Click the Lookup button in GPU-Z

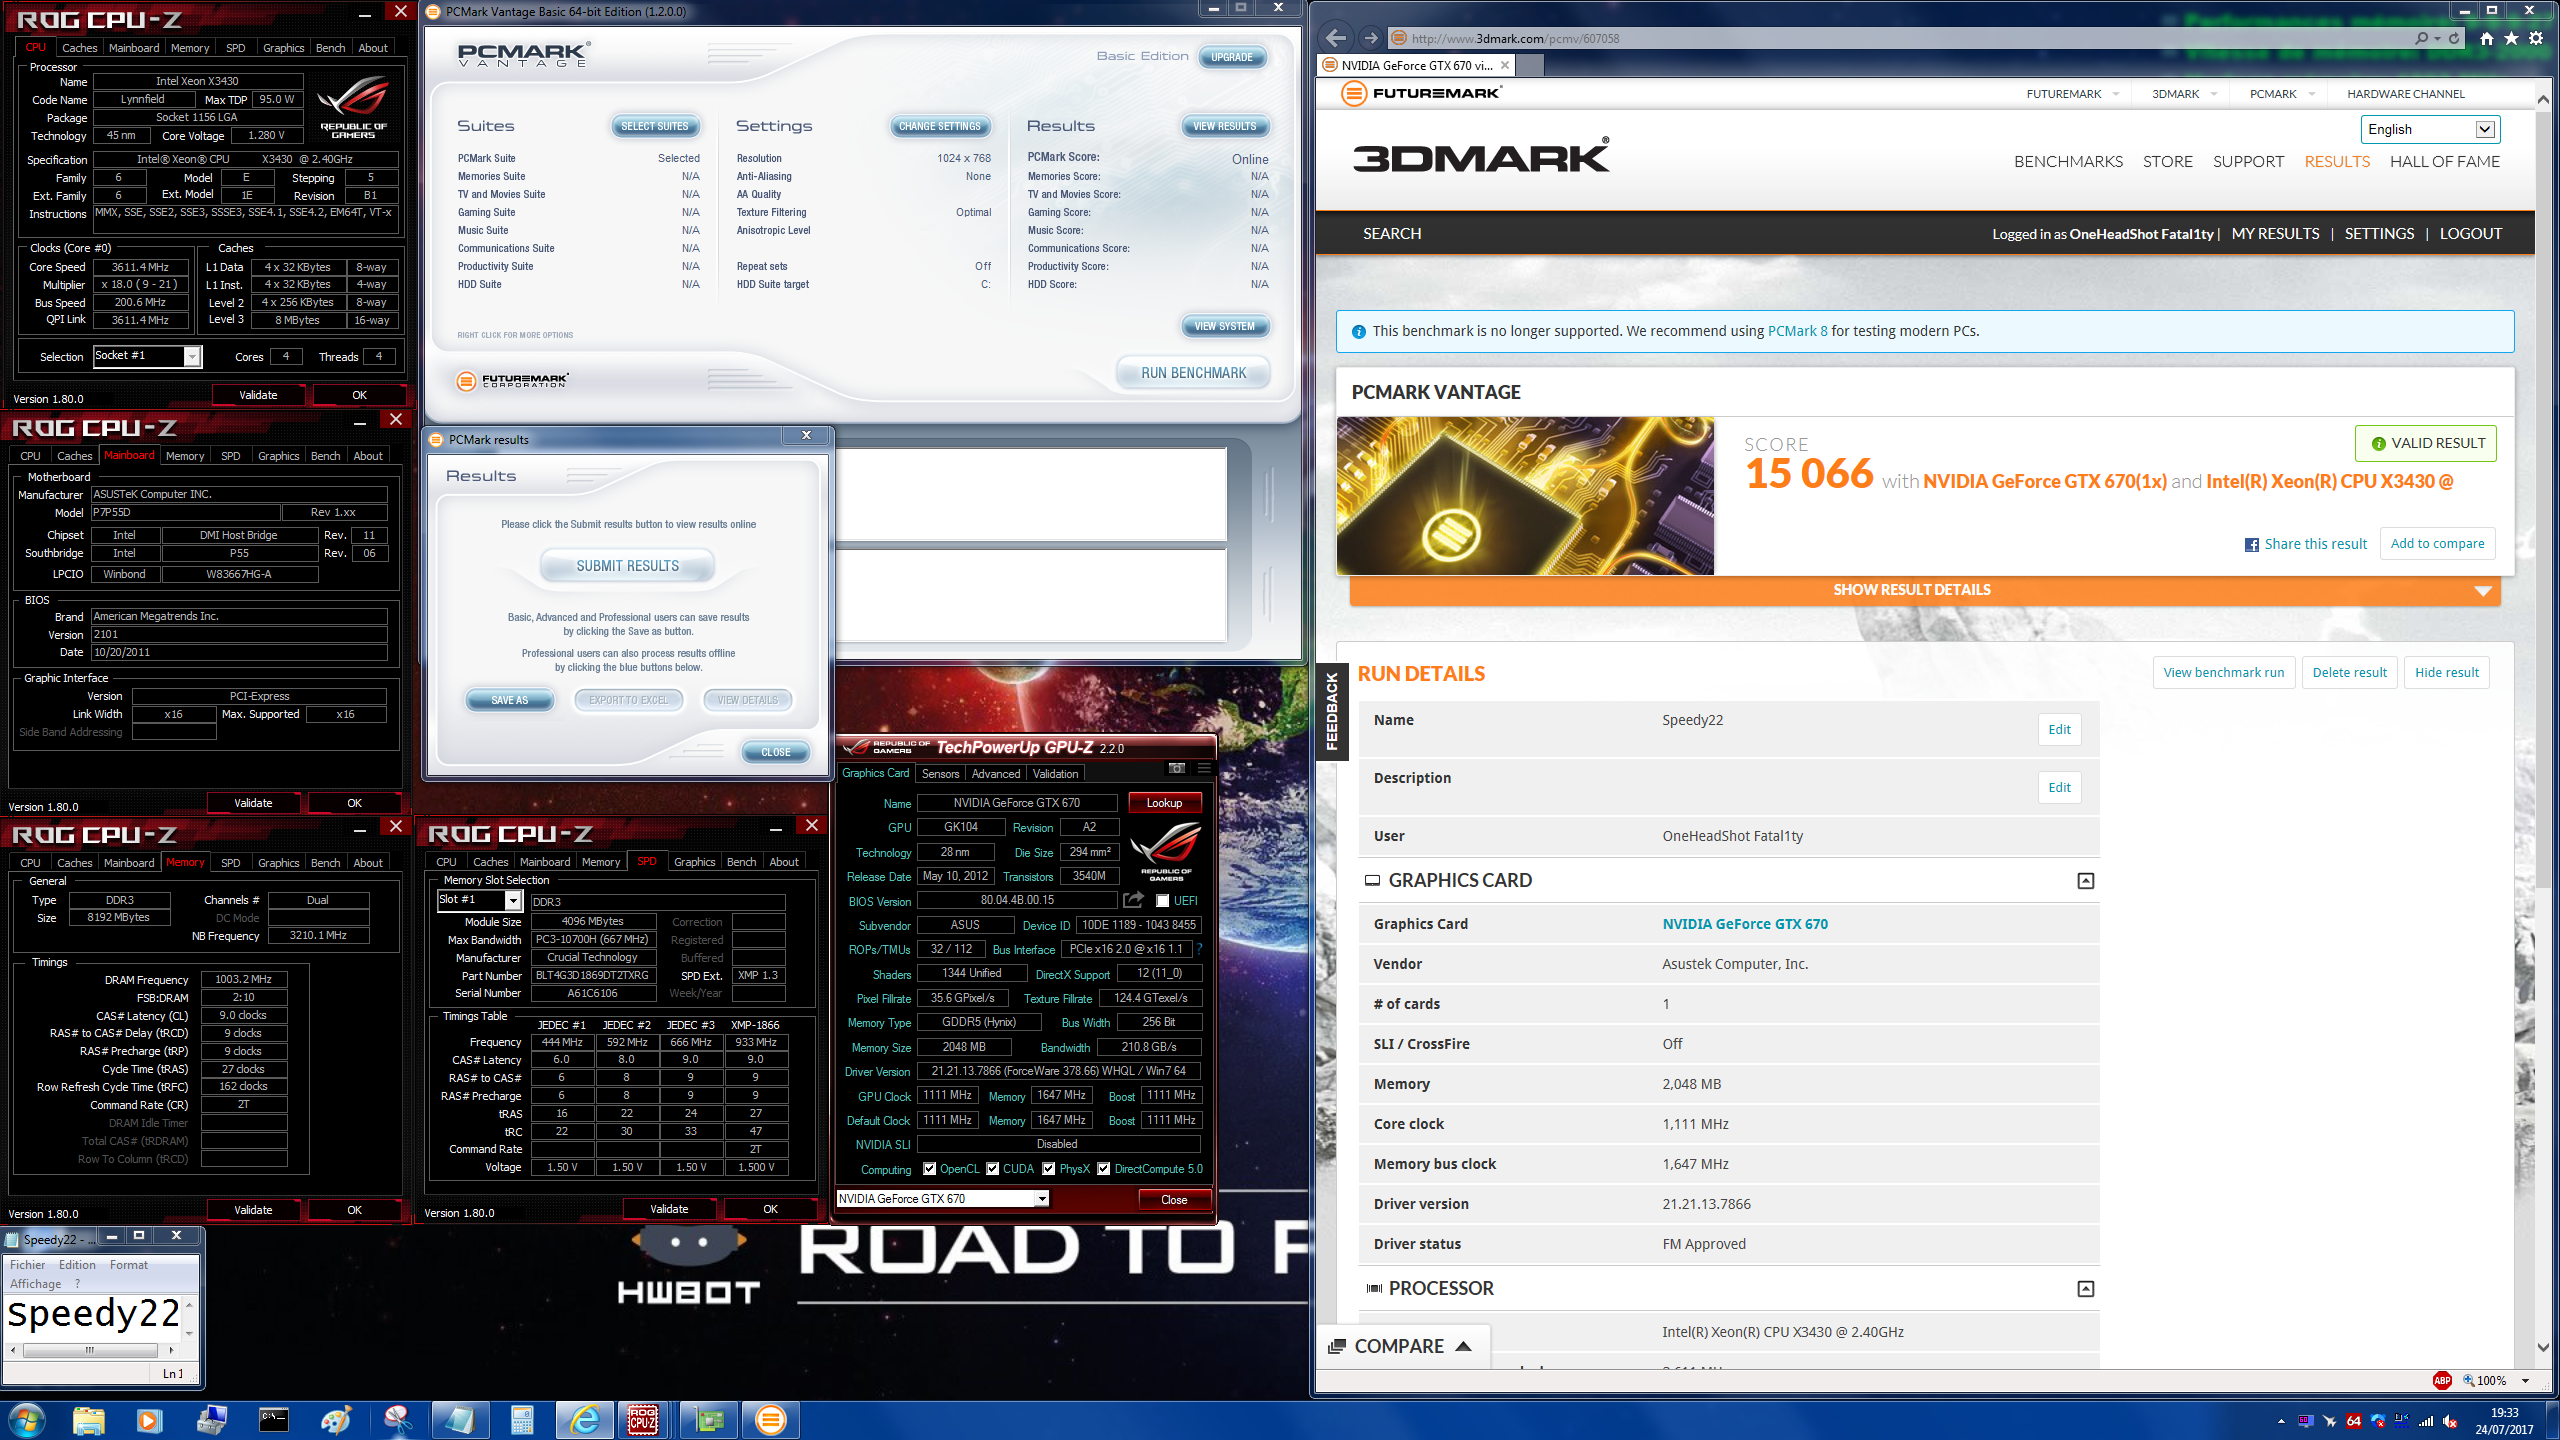tap(1164, 803)
